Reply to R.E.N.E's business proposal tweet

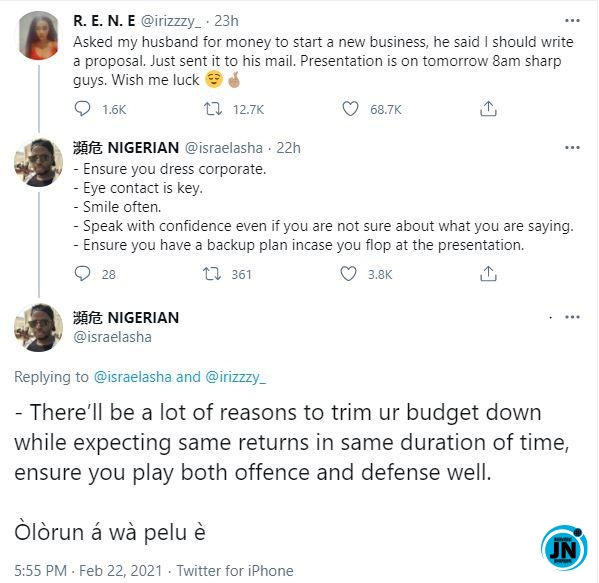click(x=82, y=109)
